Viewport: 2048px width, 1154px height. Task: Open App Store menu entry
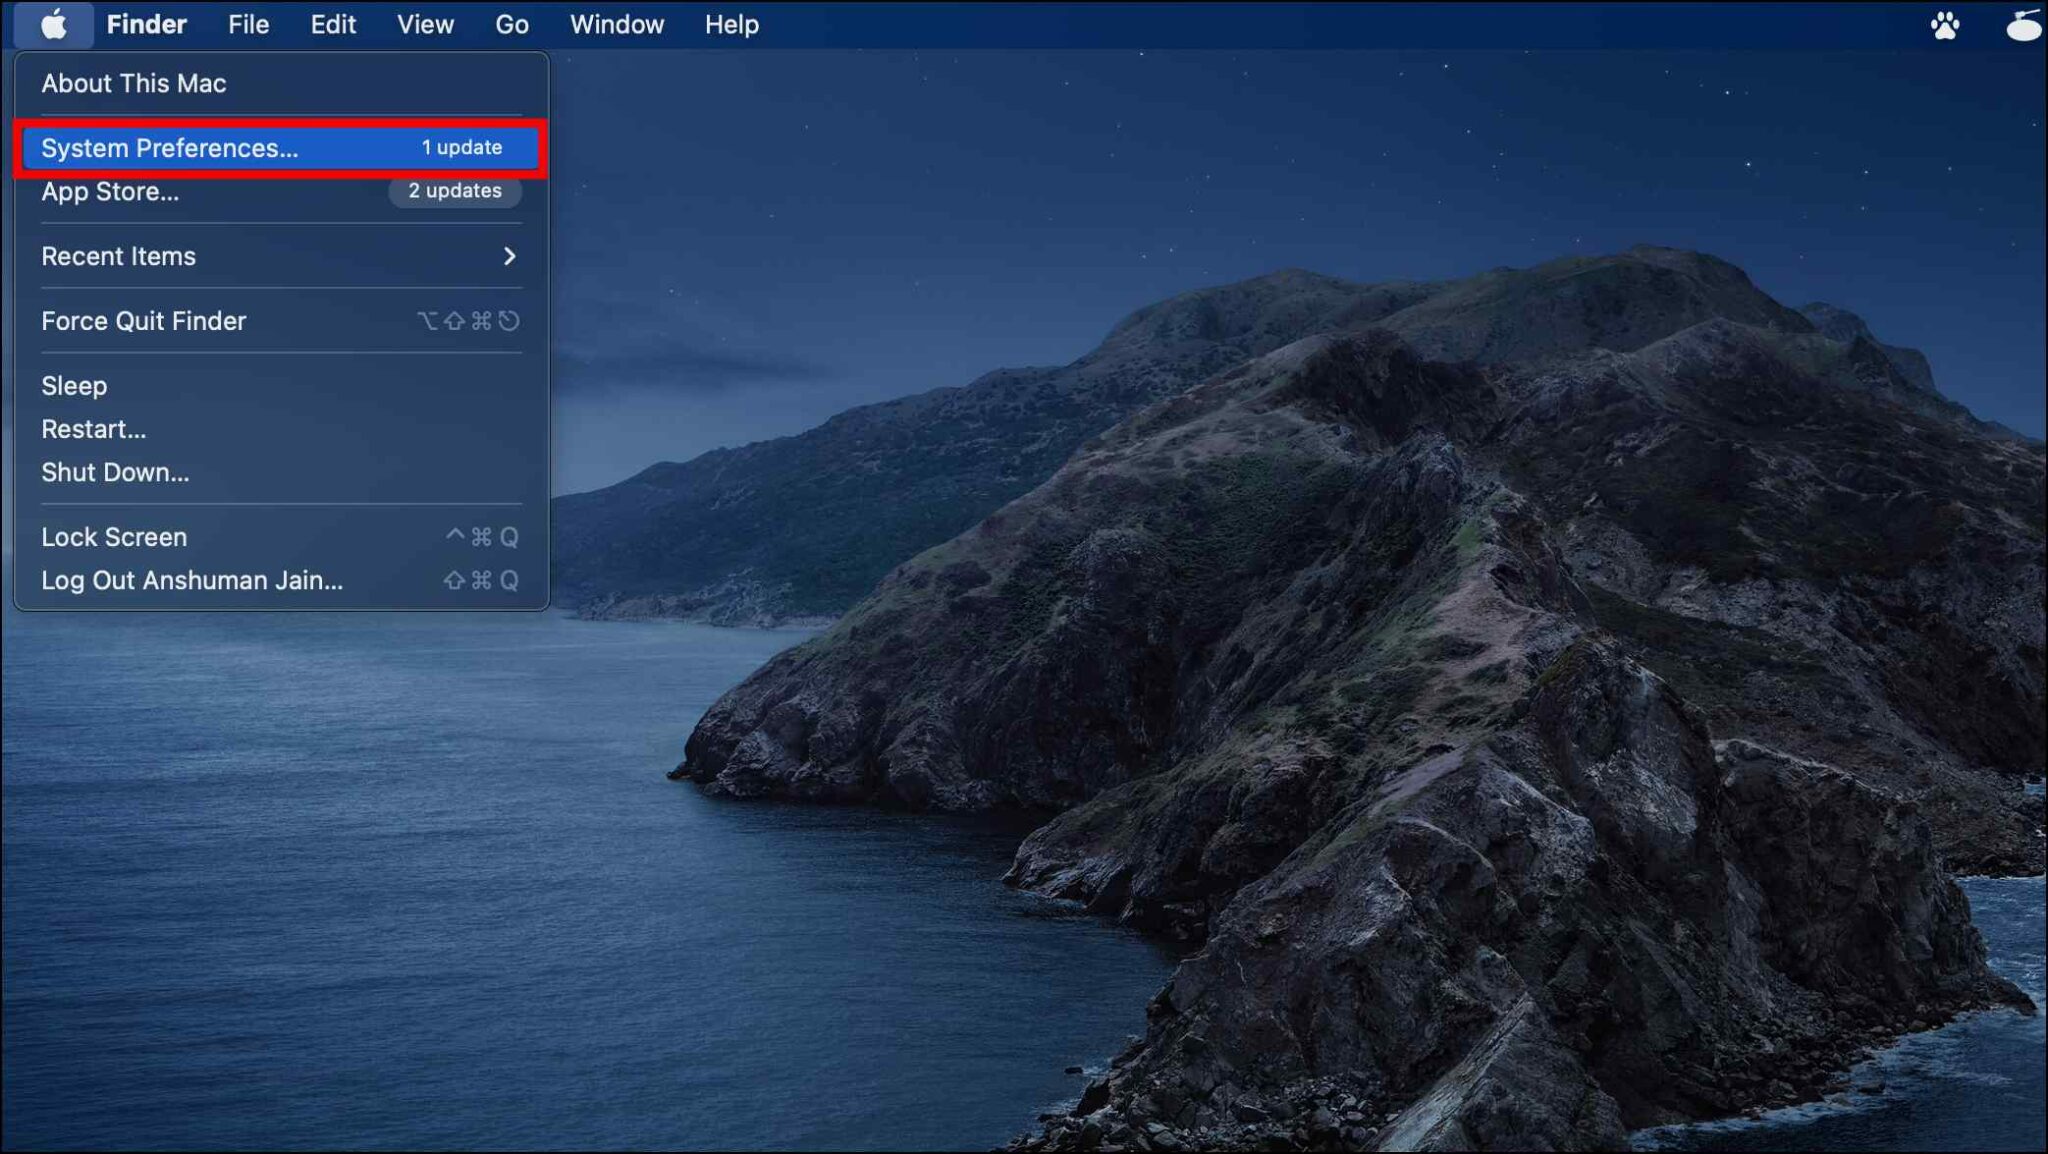pos(110,192)
